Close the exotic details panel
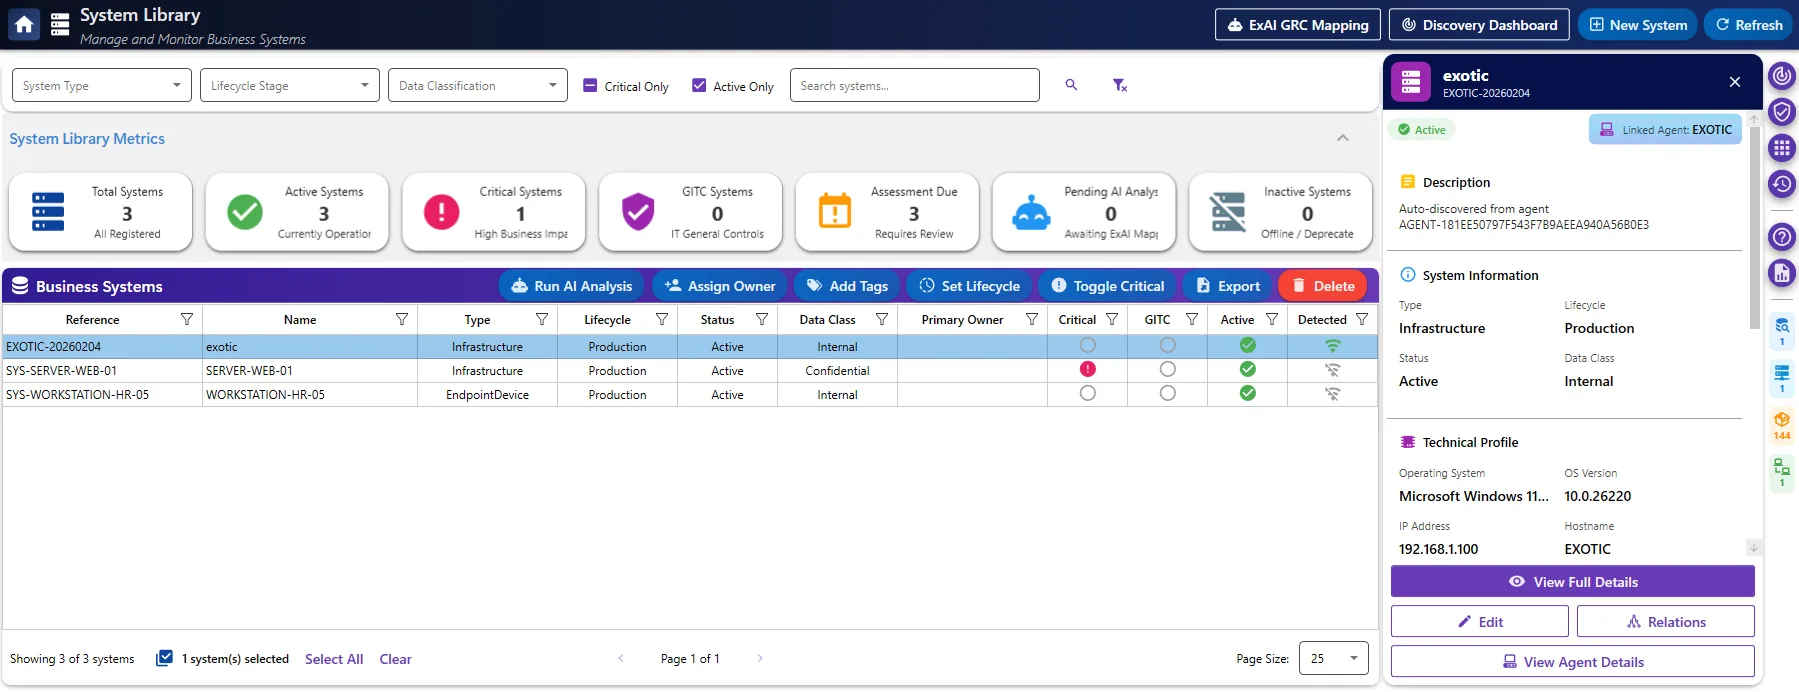The height and width of the screenshot is (692, 1799). [x=1735, y=82]
